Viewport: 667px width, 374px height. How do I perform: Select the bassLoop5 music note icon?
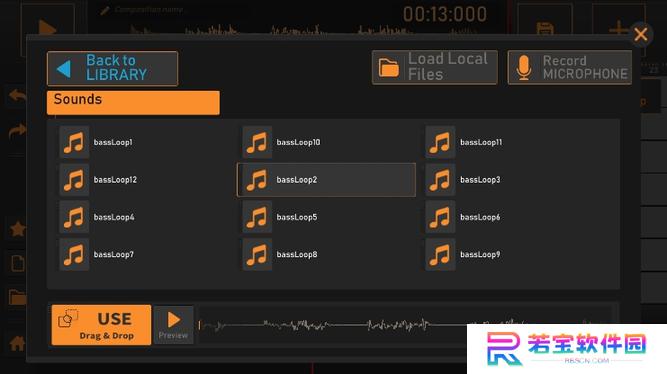point(257,217)
